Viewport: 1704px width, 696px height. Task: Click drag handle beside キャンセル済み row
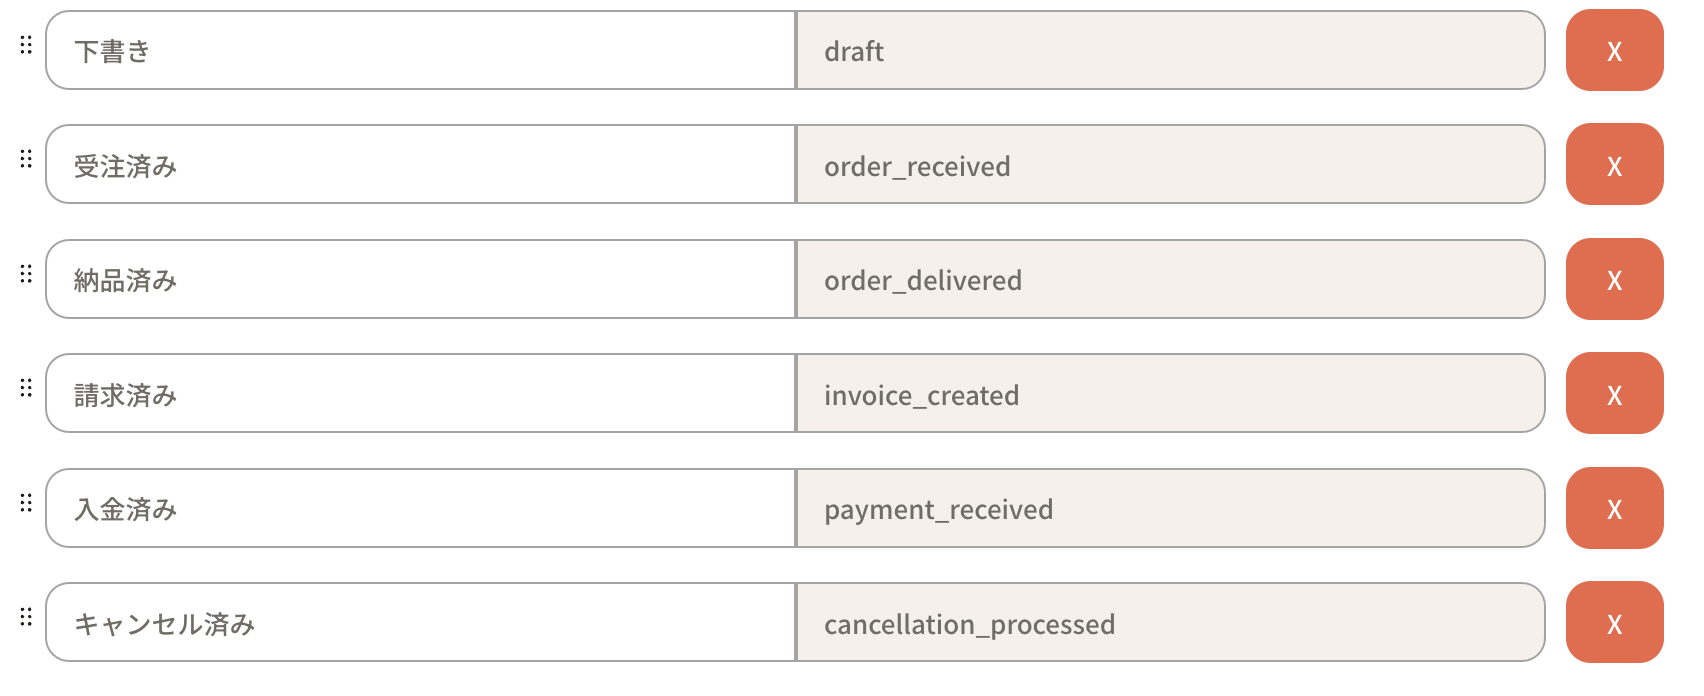pyautogui.click(x=26, y=616)
